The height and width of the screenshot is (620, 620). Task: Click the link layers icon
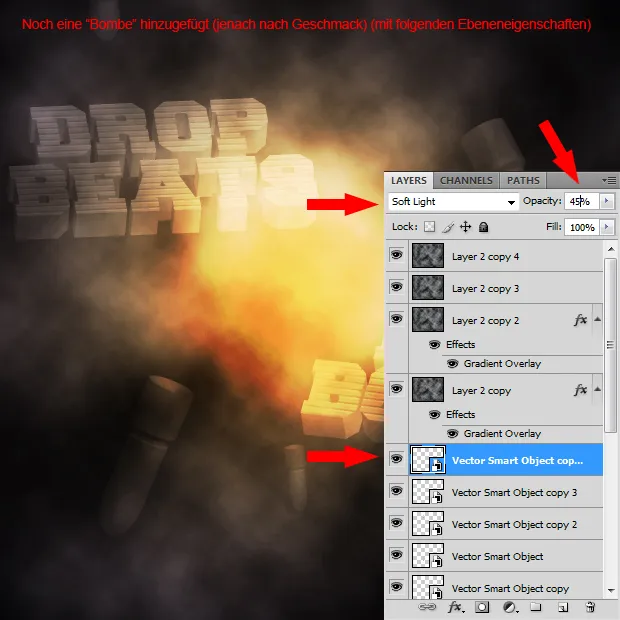(x=428, y=607)
